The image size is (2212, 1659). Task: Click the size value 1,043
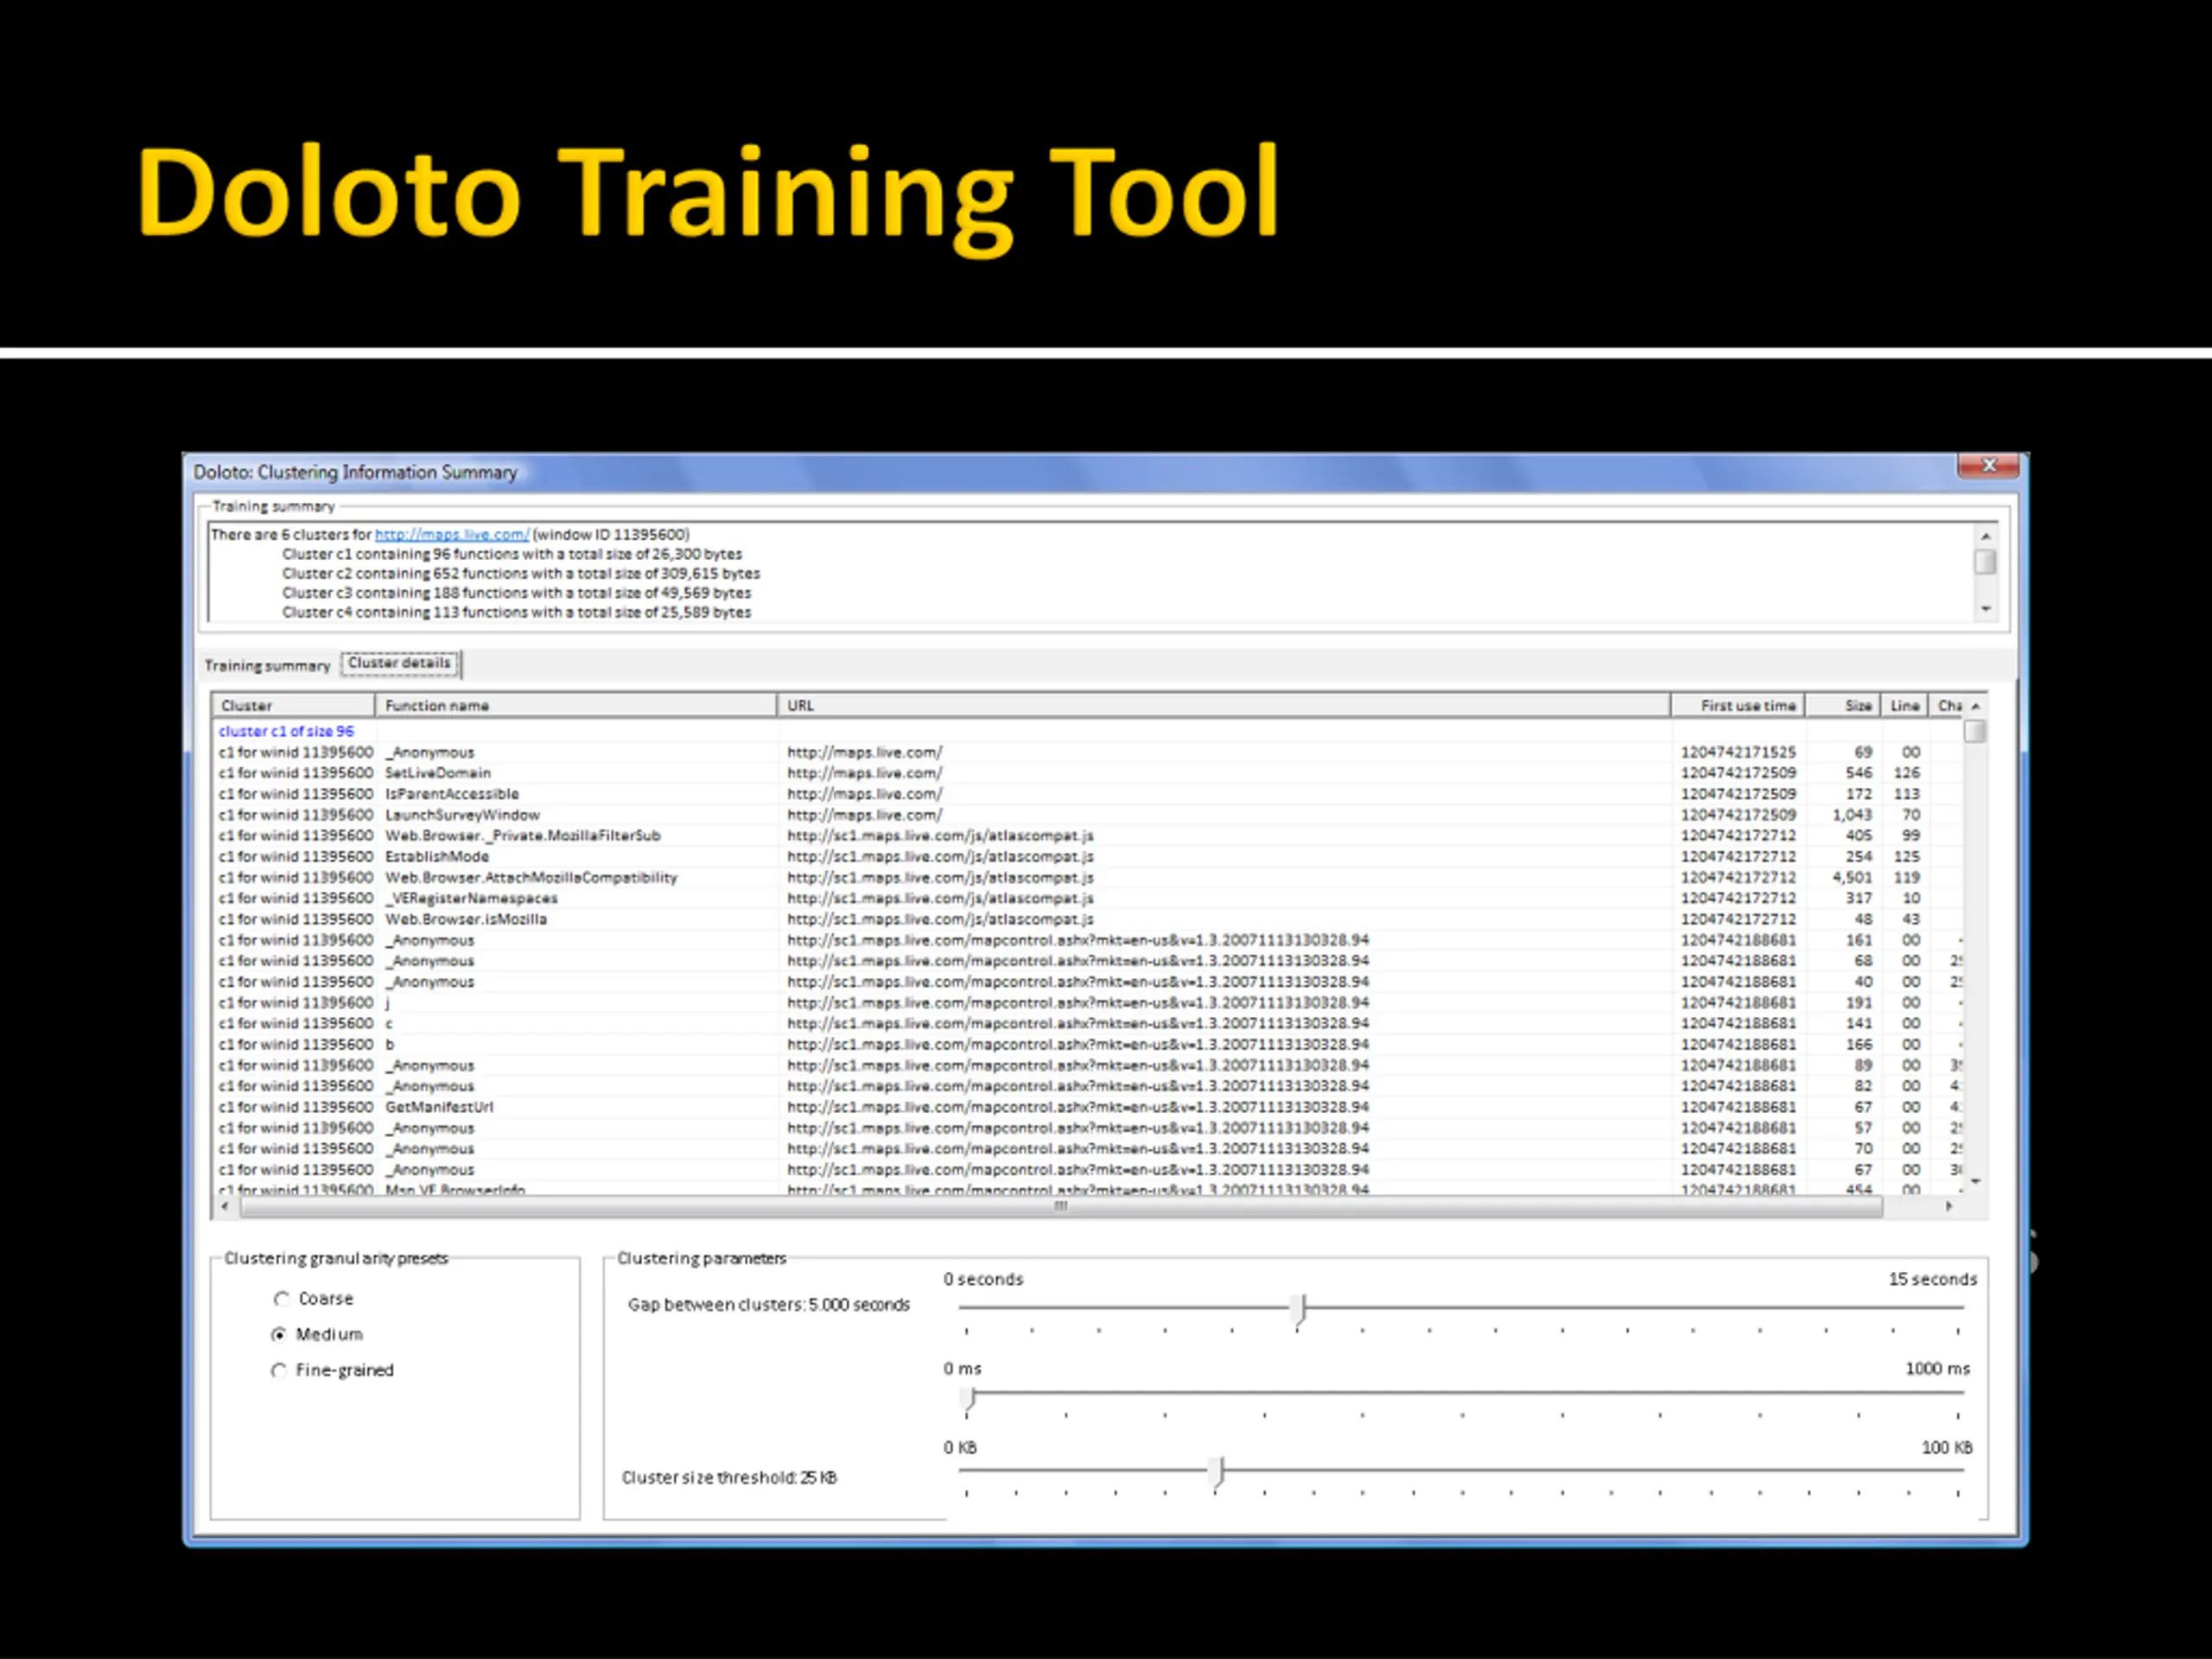1851,815
